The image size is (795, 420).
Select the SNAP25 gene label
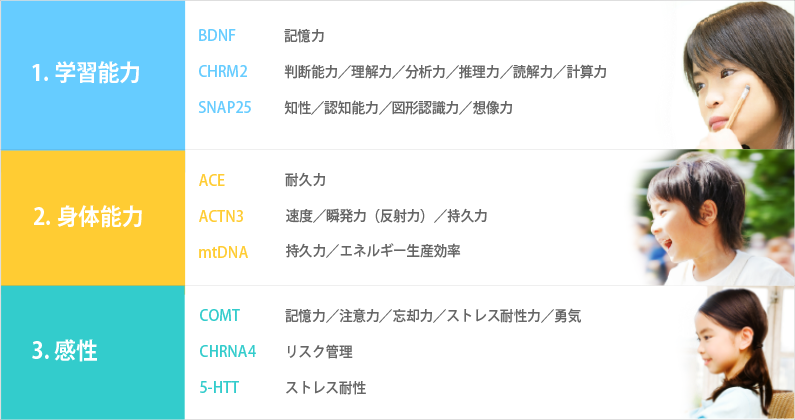click(225, 108)
